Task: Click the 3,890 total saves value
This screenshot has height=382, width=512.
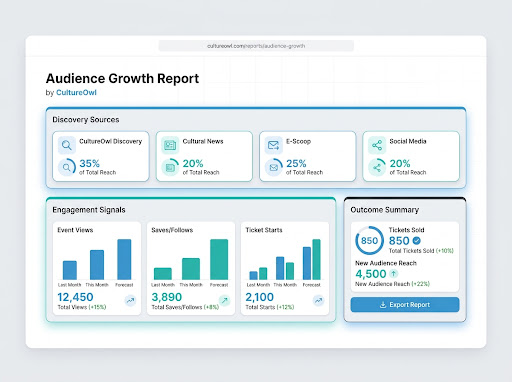Action: click(167, 297)
